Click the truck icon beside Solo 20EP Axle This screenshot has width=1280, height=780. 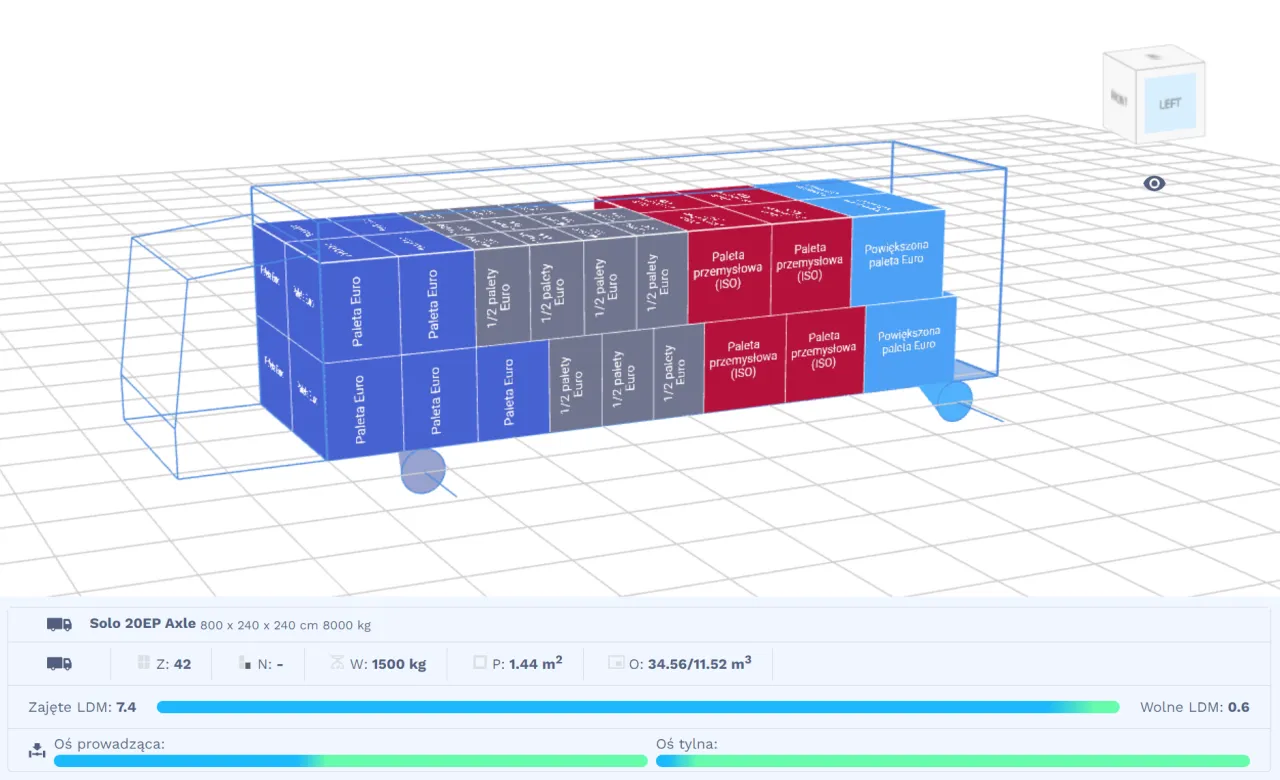pyautogui.click(x=59, y=625)
